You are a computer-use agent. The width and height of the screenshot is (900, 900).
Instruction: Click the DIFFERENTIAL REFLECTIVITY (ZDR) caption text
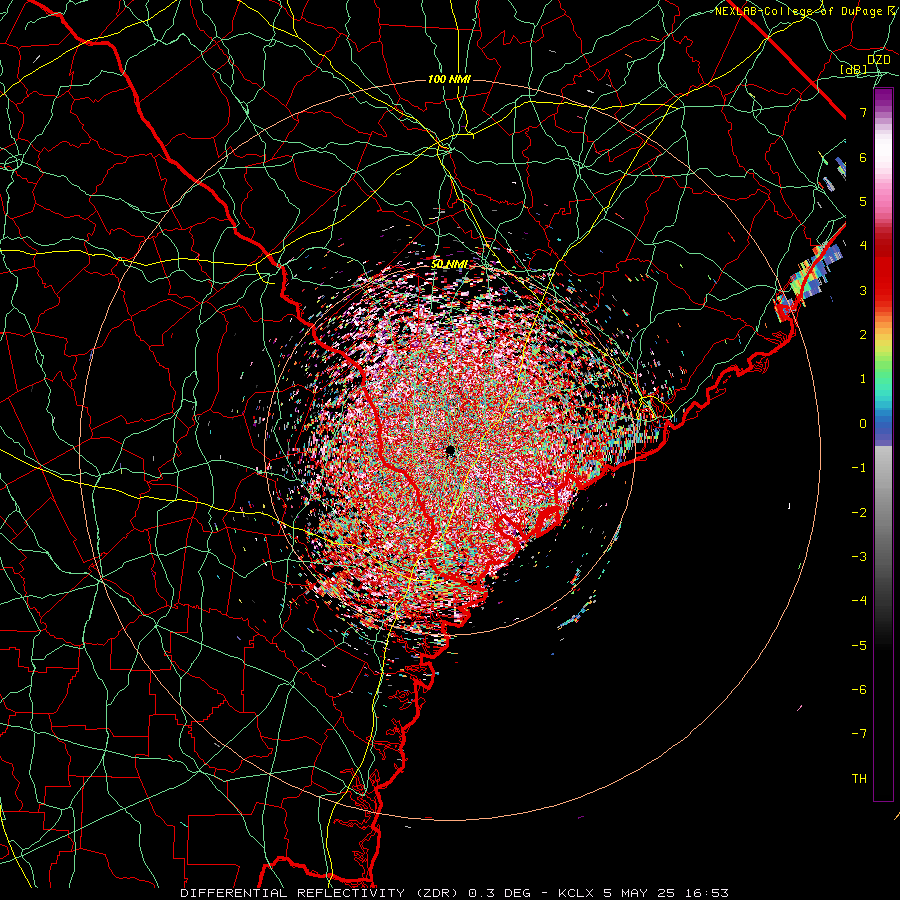click(x=321, y=893)
